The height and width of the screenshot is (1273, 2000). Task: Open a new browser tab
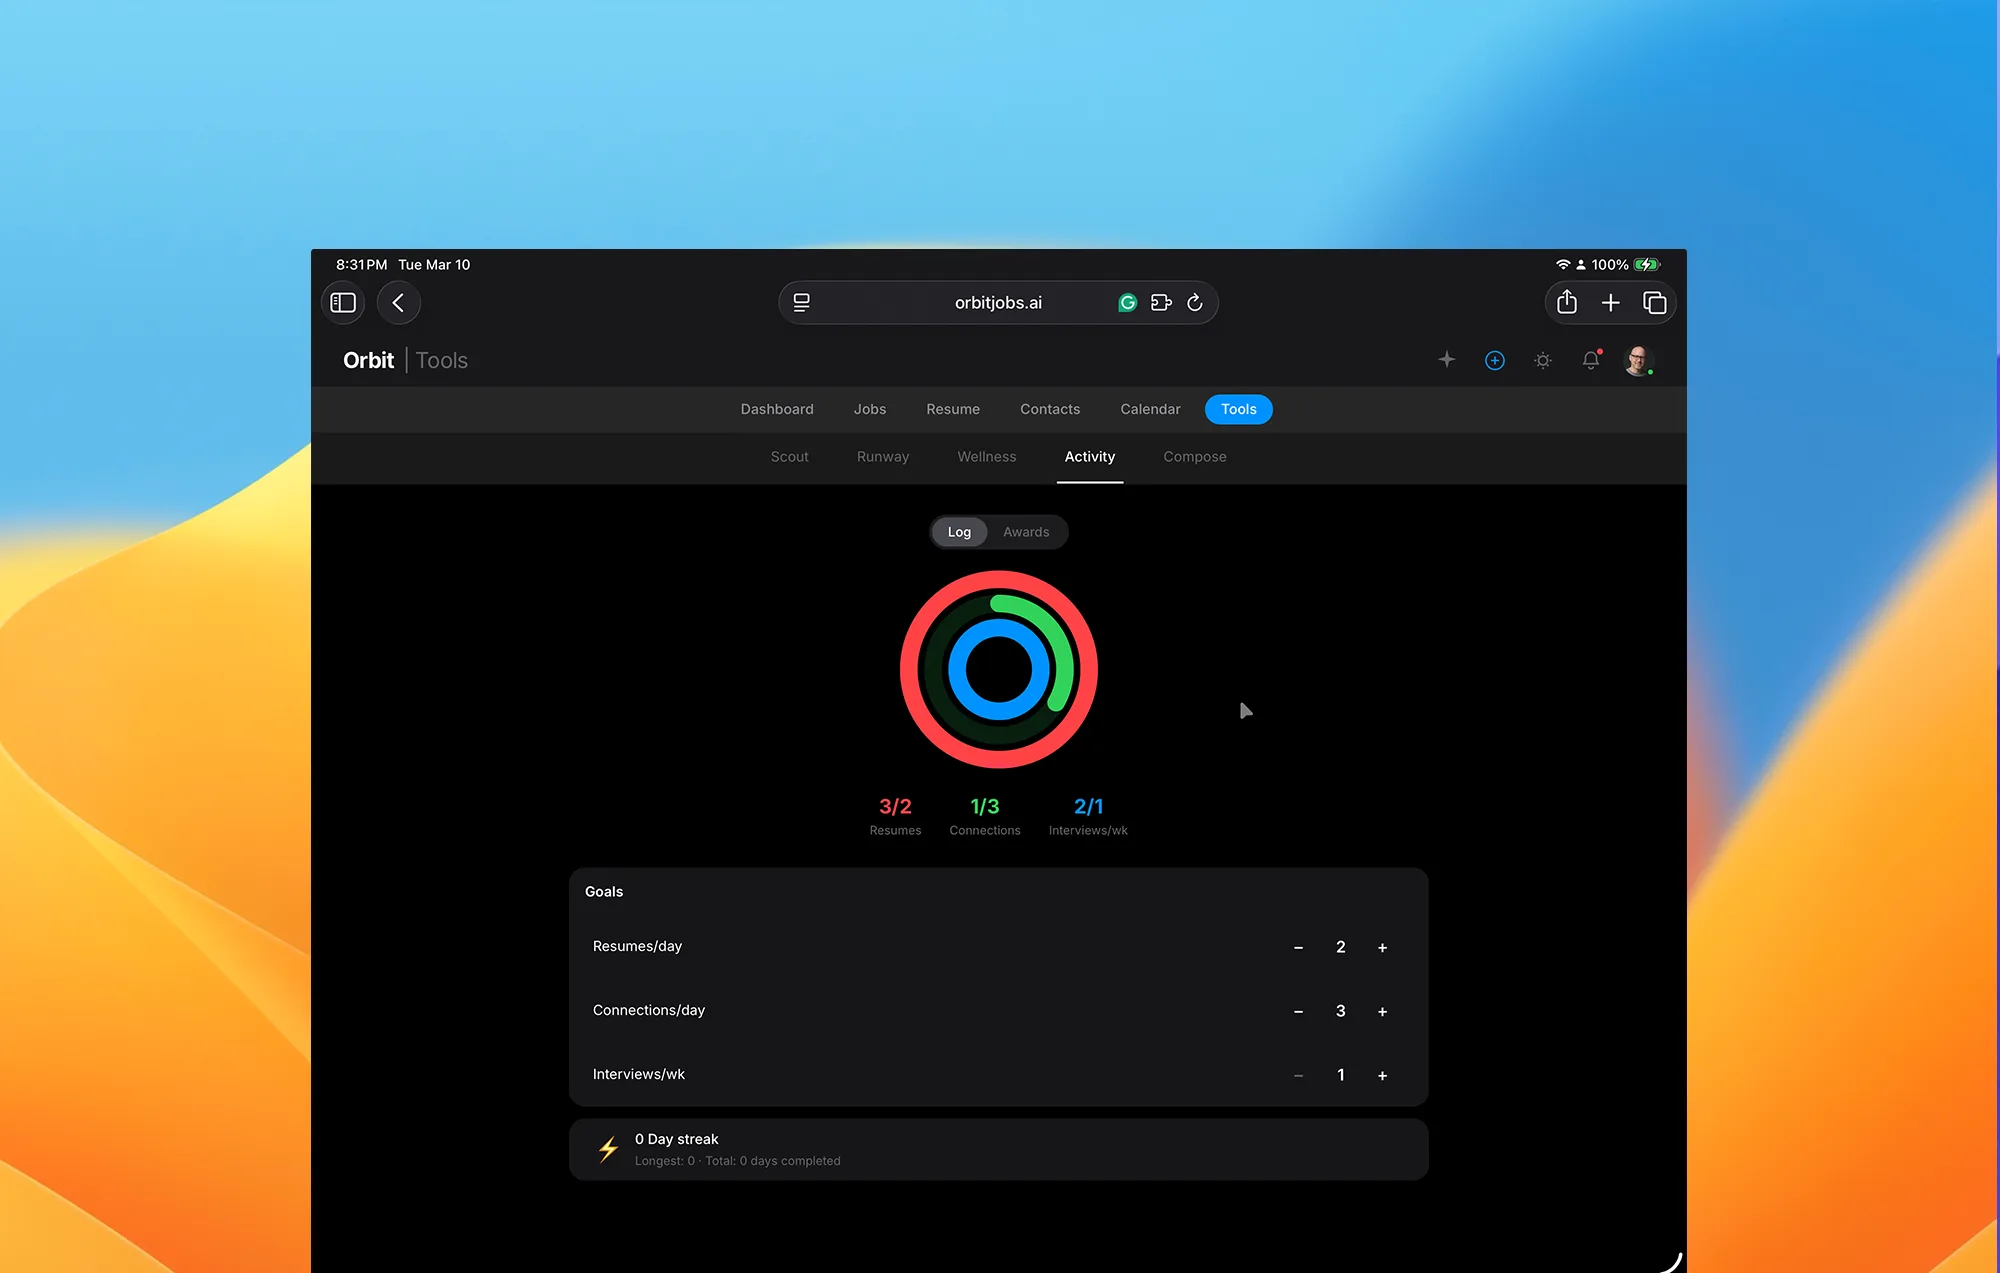coord(1611,302)
